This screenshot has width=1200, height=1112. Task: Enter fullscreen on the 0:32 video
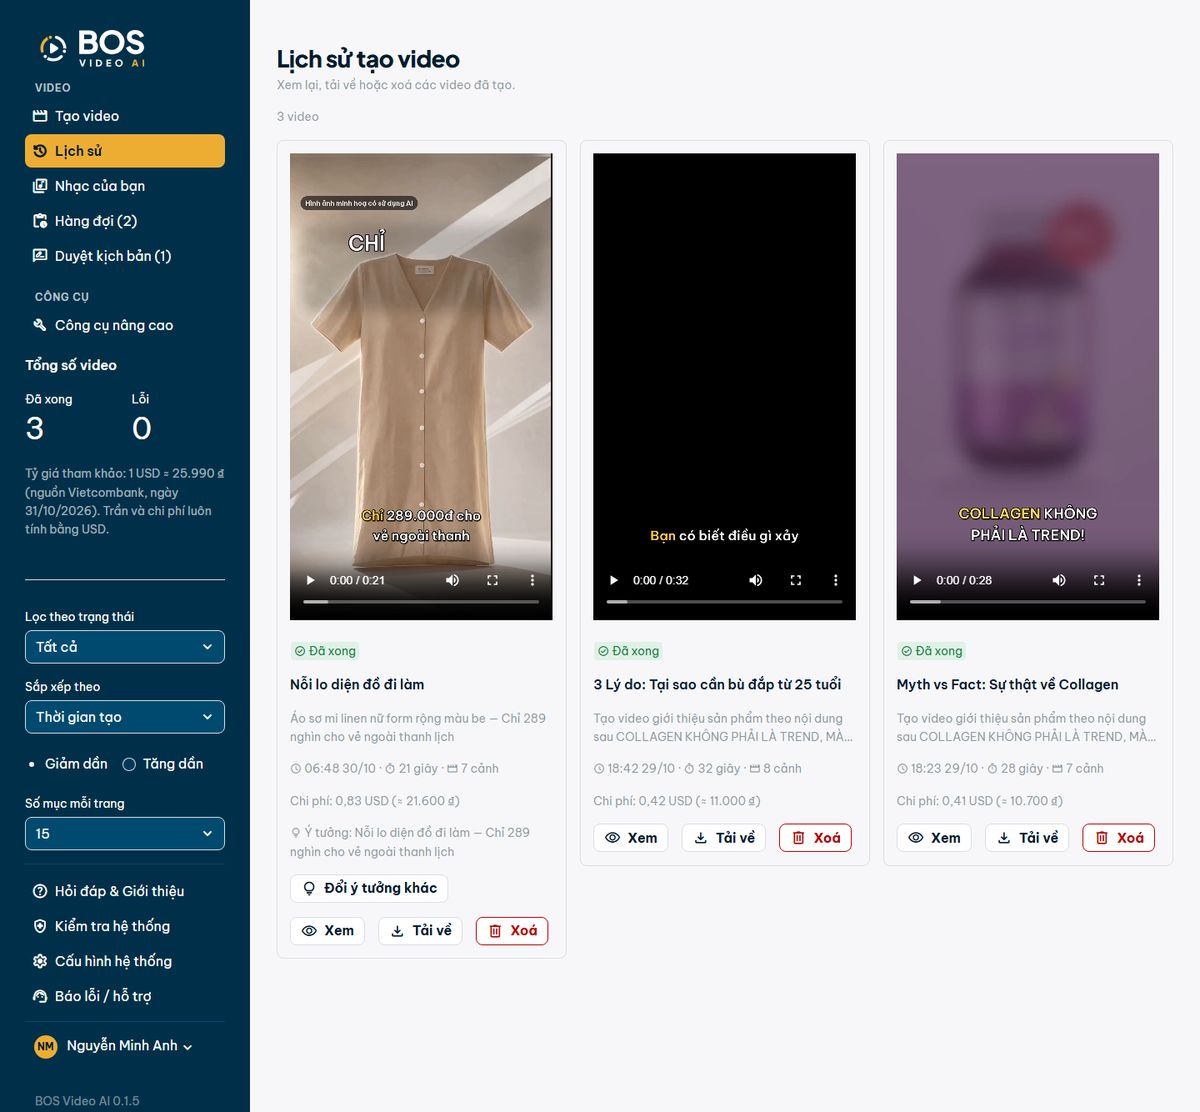coord(796,580)
